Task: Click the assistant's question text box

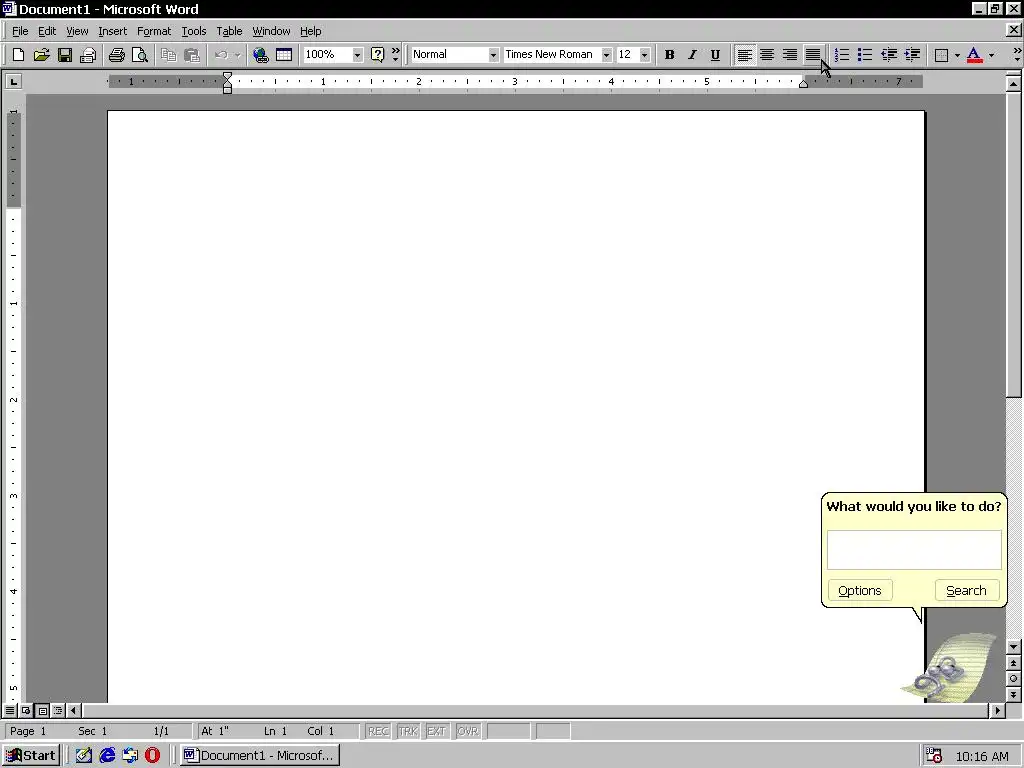Action: (x=914, y=550)
